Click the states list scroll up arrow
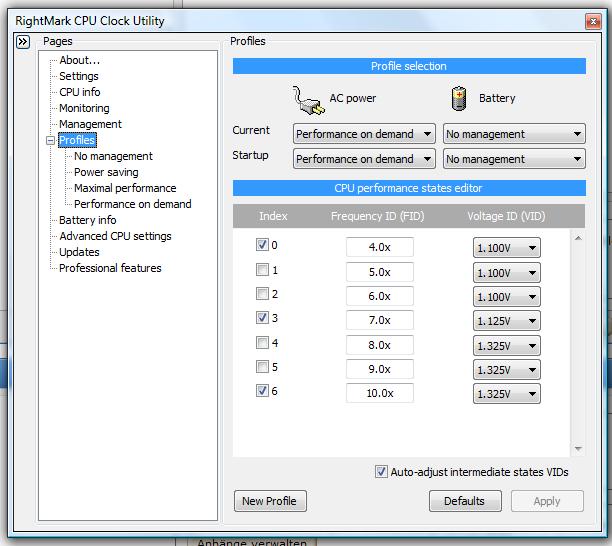Image resolution: width=612 pixels, height=546 pixels. [578, 238]
